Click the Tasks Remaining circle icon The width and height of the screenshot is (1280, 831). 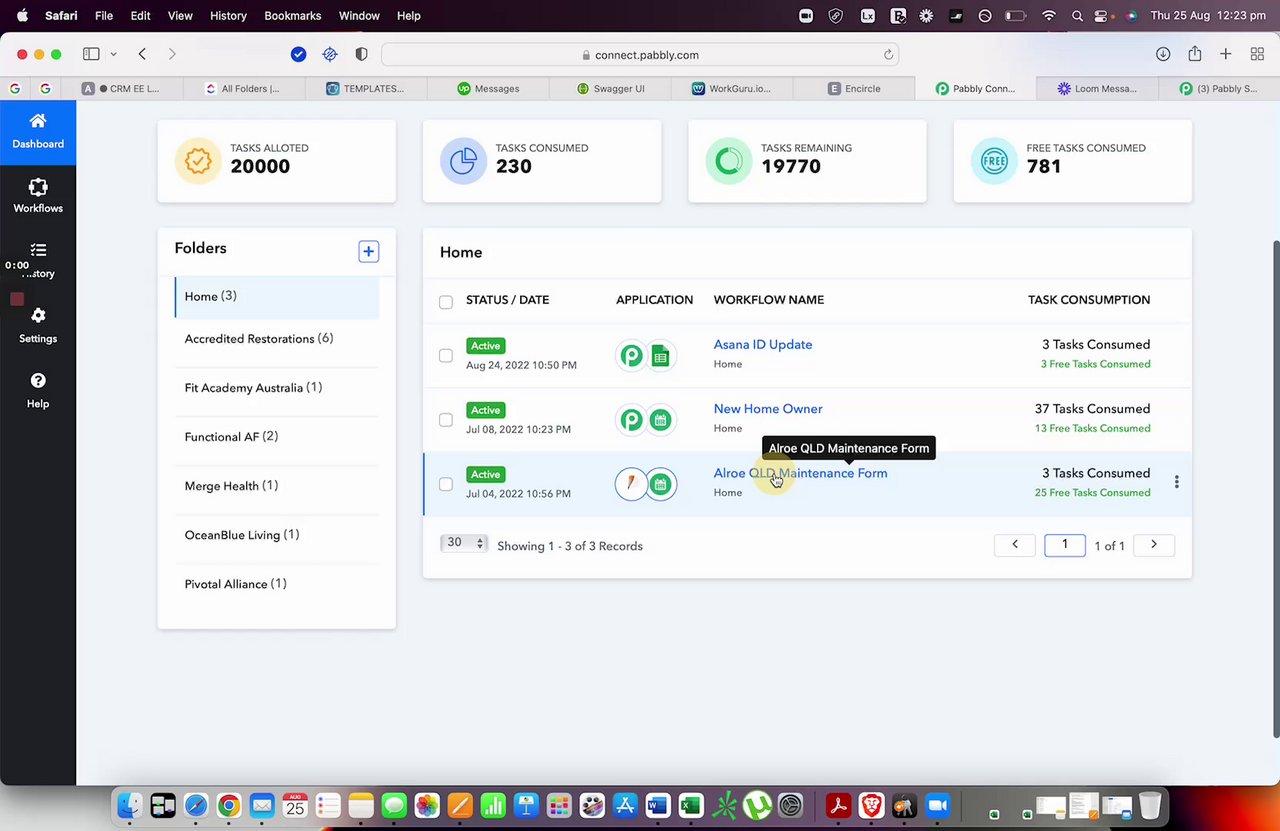(x=729, y=161)
